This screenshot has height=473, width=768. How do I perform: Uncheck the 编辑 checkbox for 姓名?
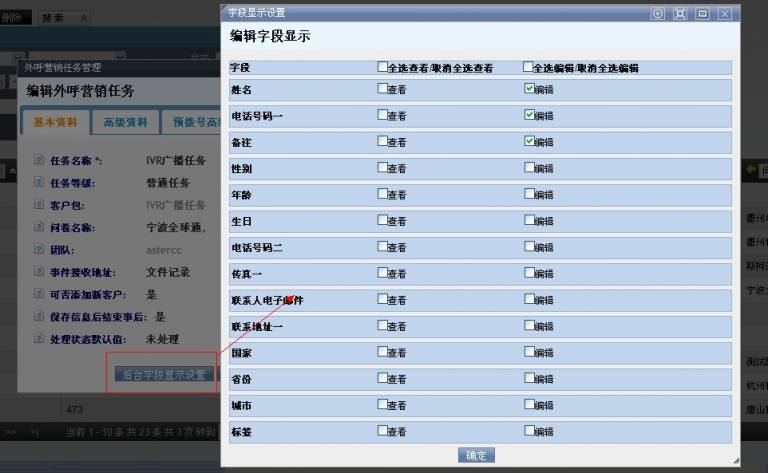click(x=529, y=89)
